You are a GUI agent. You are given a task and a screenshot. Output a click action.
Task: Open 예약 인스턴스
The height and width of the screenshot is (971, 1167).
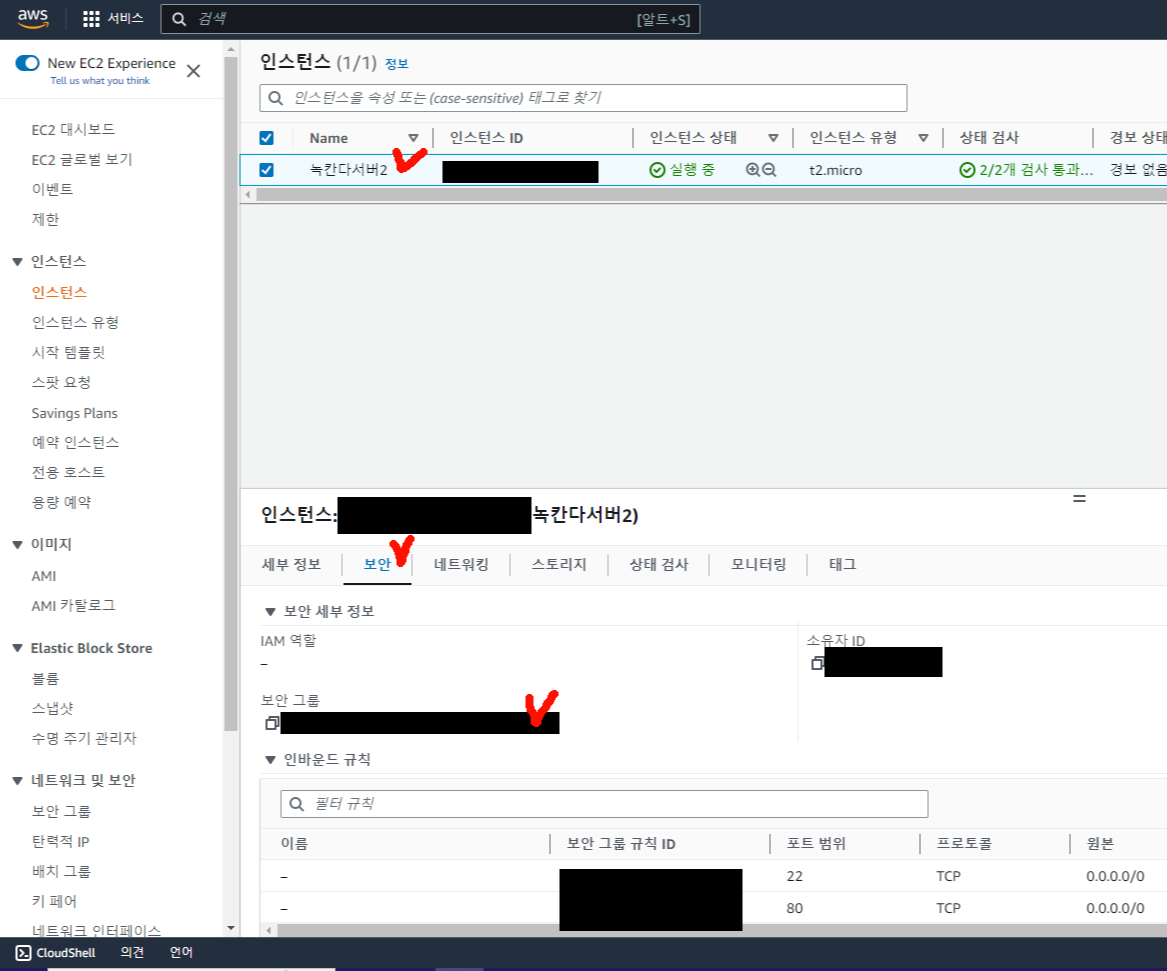click(x=75, y=442)
